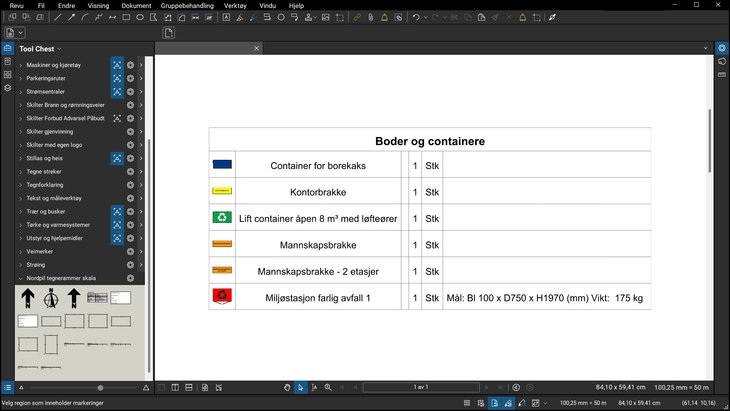Viewport: 730px width, 411px height.
Task: Open the properties gear panel on right edge
Action: [722, 48]
